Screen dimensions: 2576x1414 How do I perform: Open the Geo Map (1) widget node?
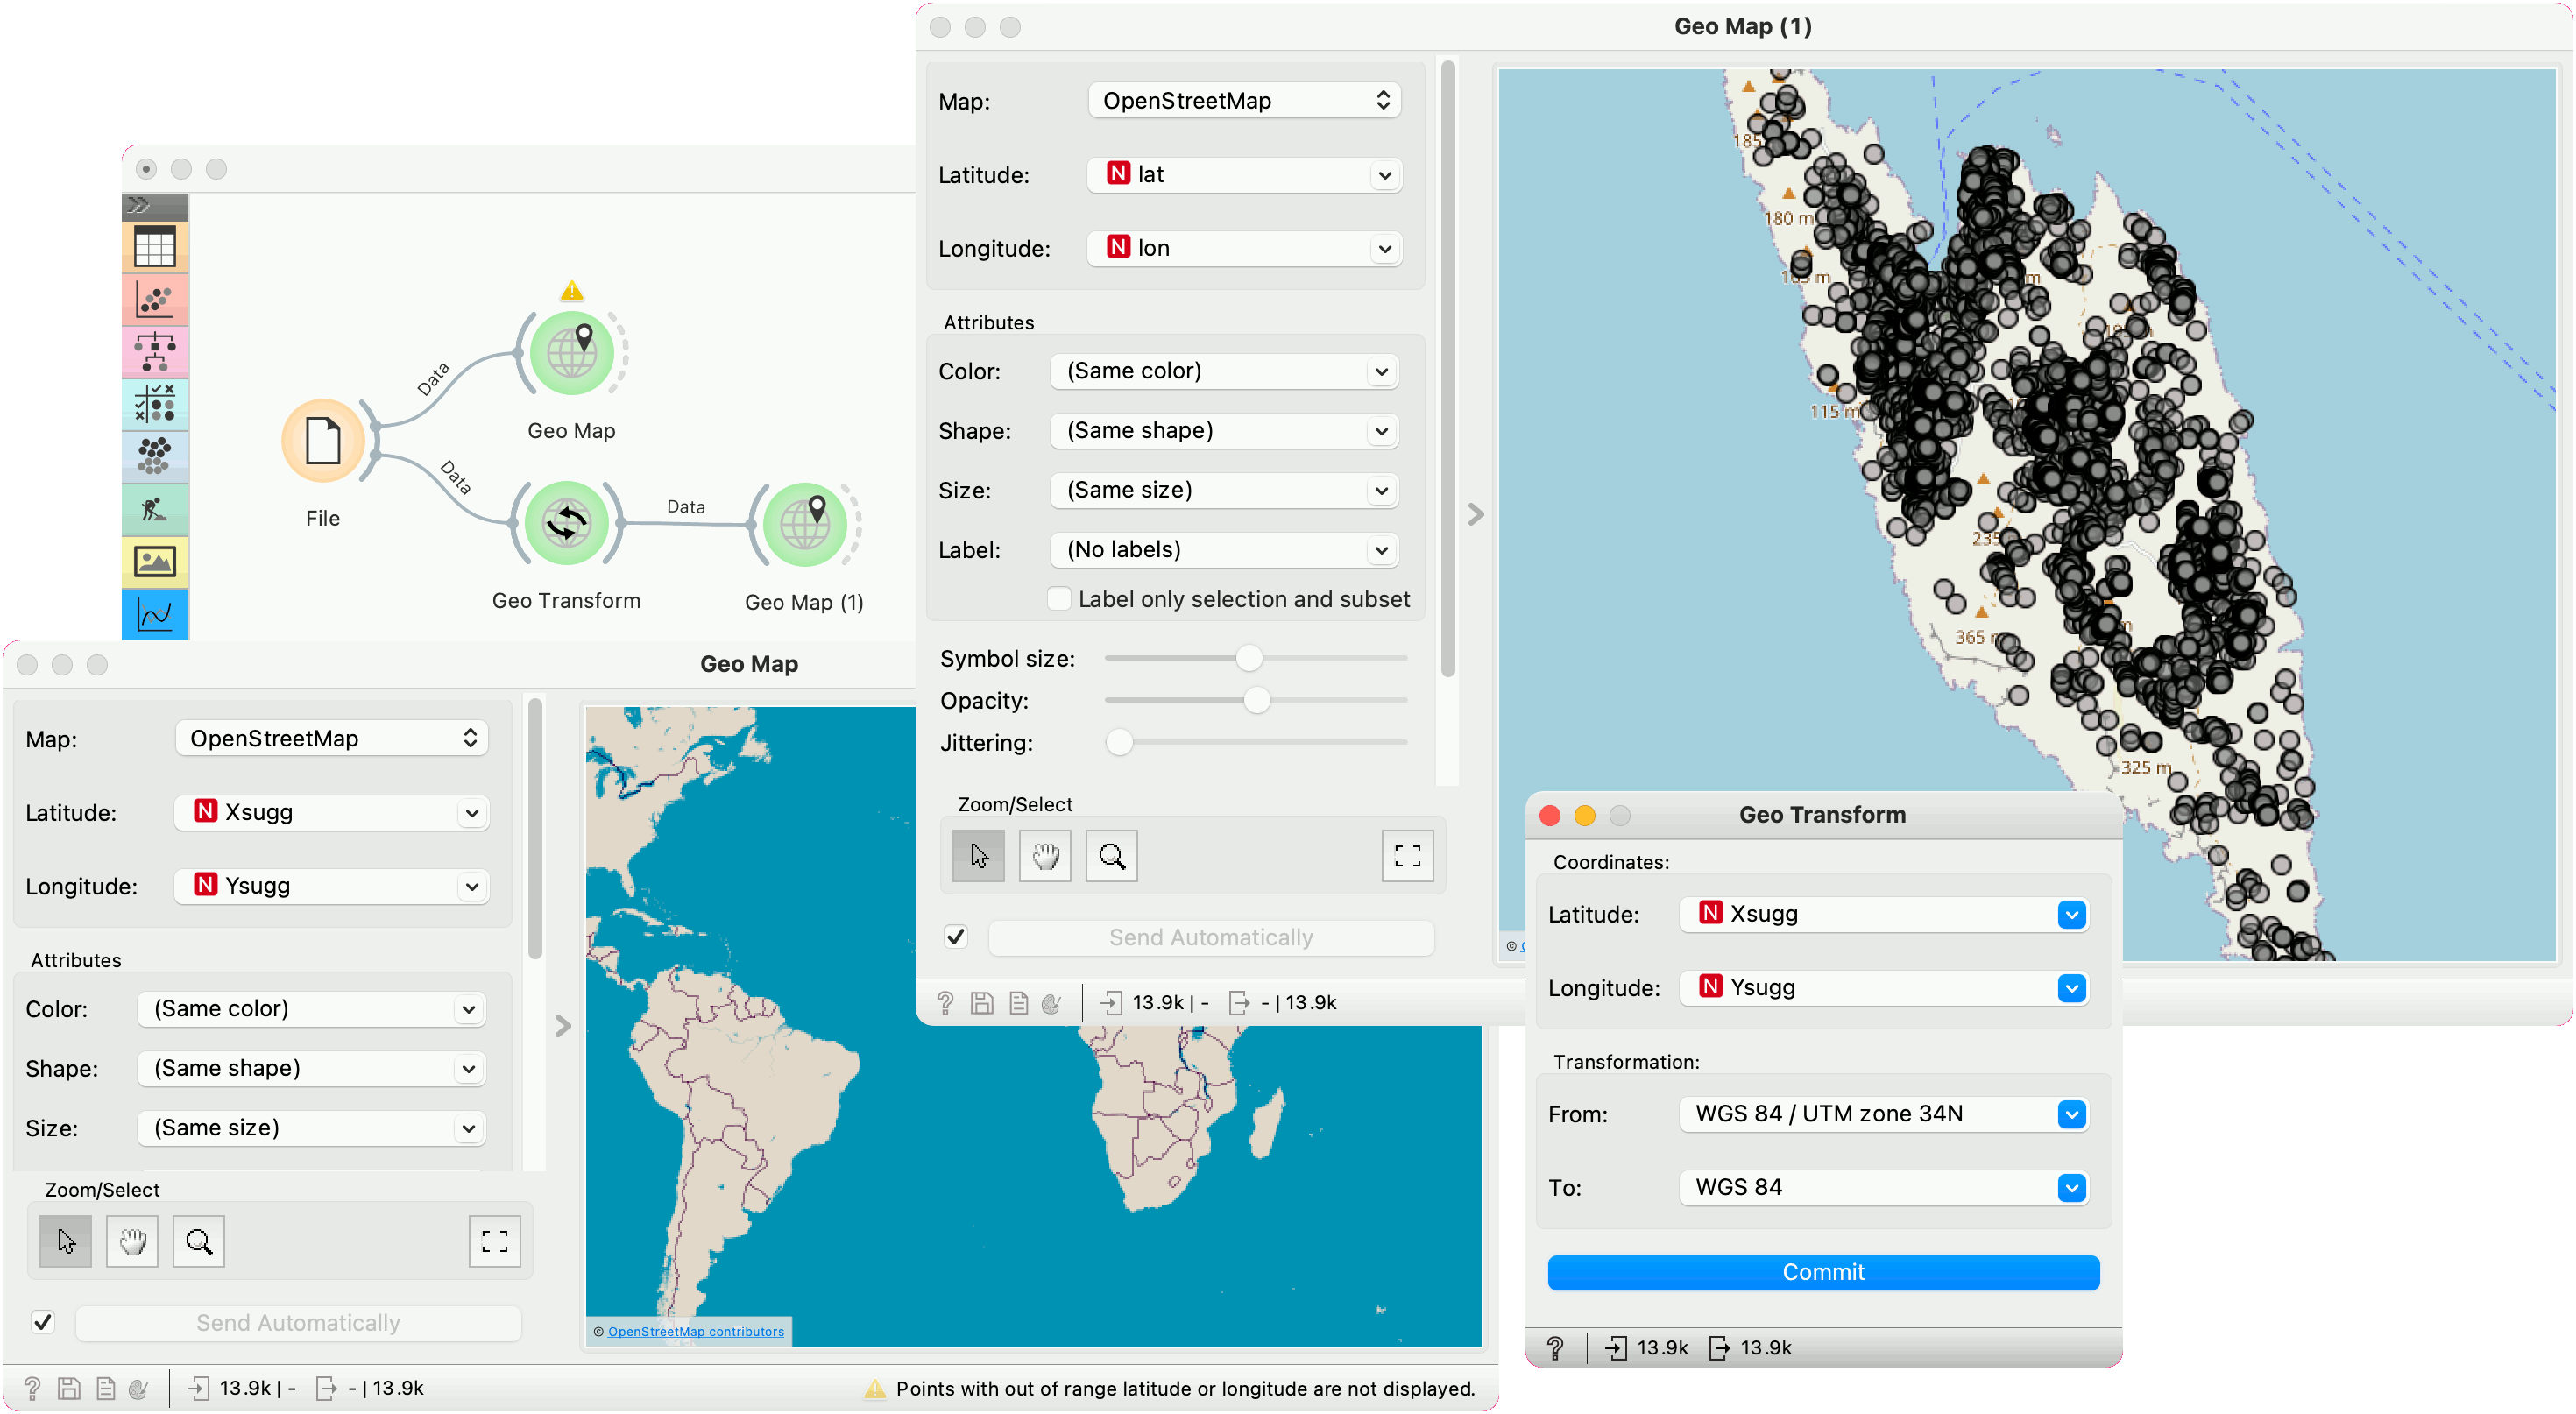click(x=804, y=525)
